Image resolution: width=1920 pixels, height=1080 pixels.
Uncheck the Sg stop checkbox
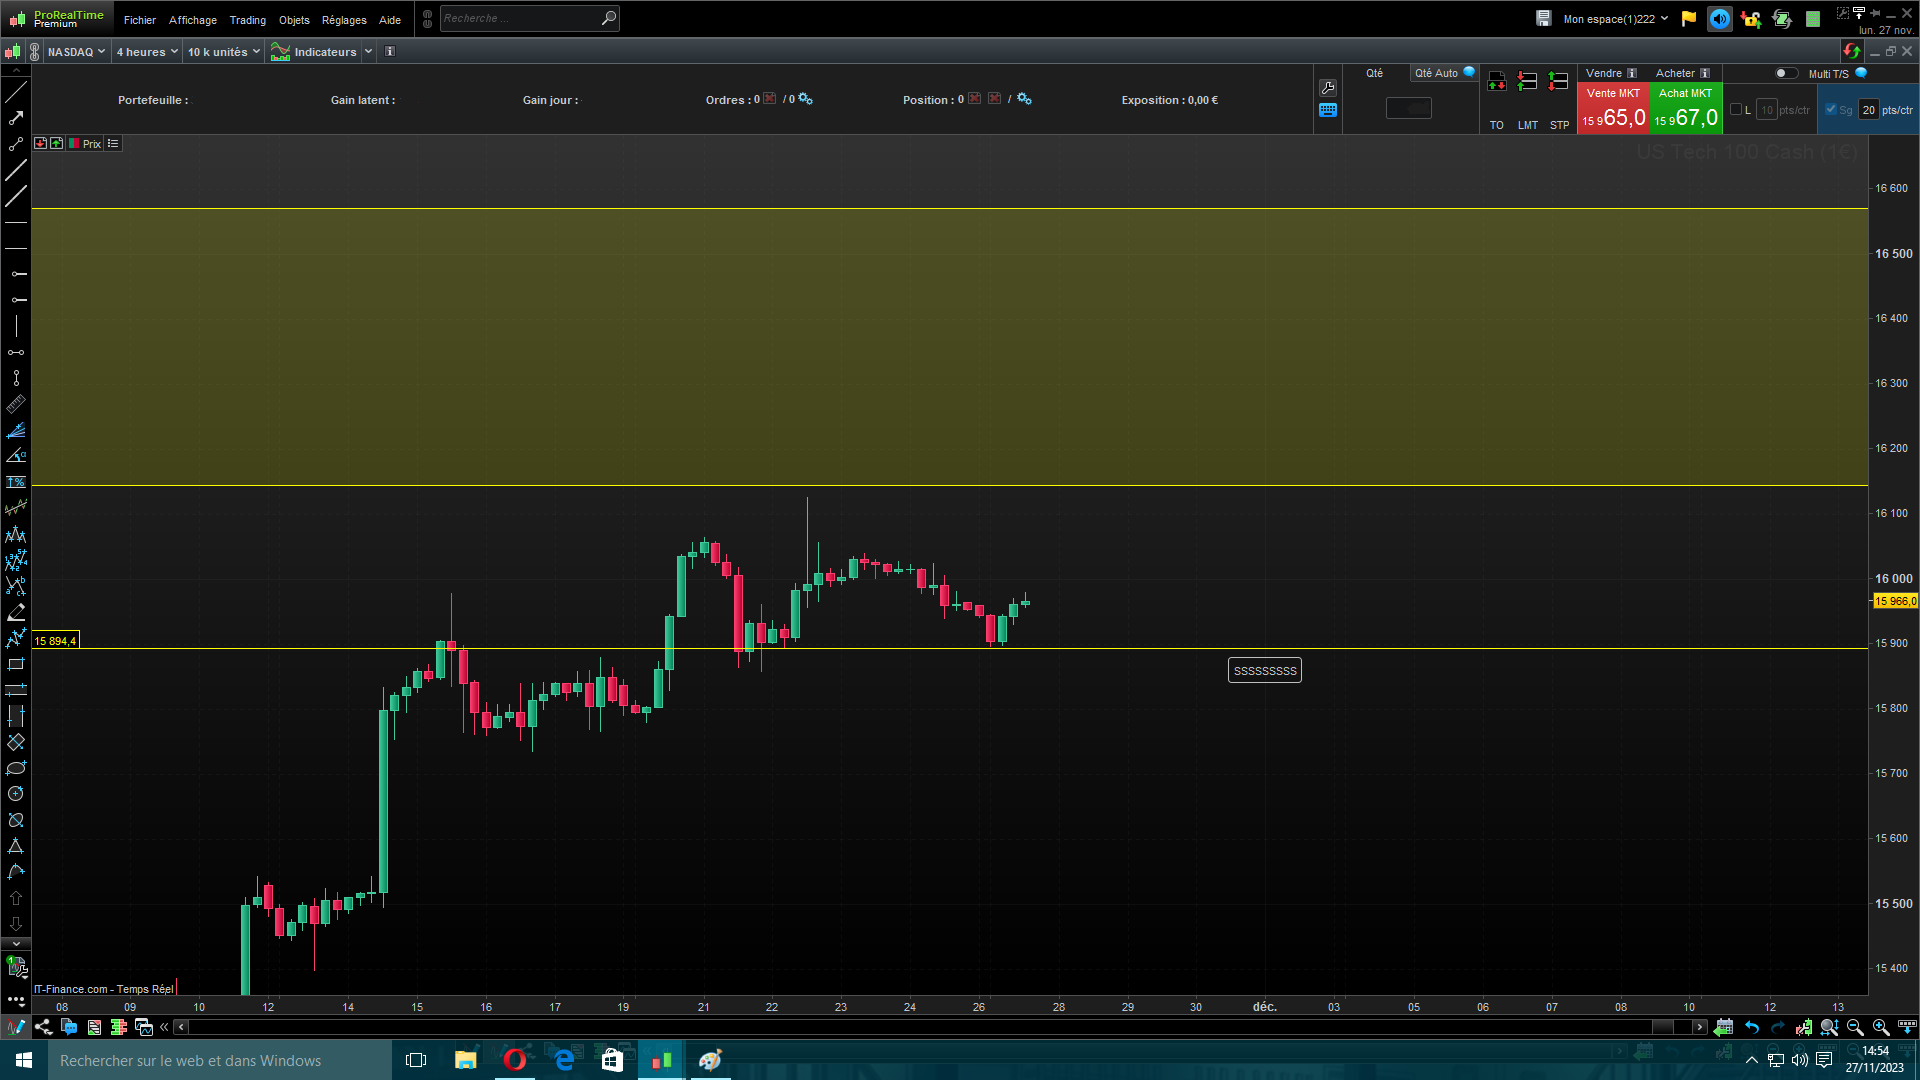click(1831, 110)
